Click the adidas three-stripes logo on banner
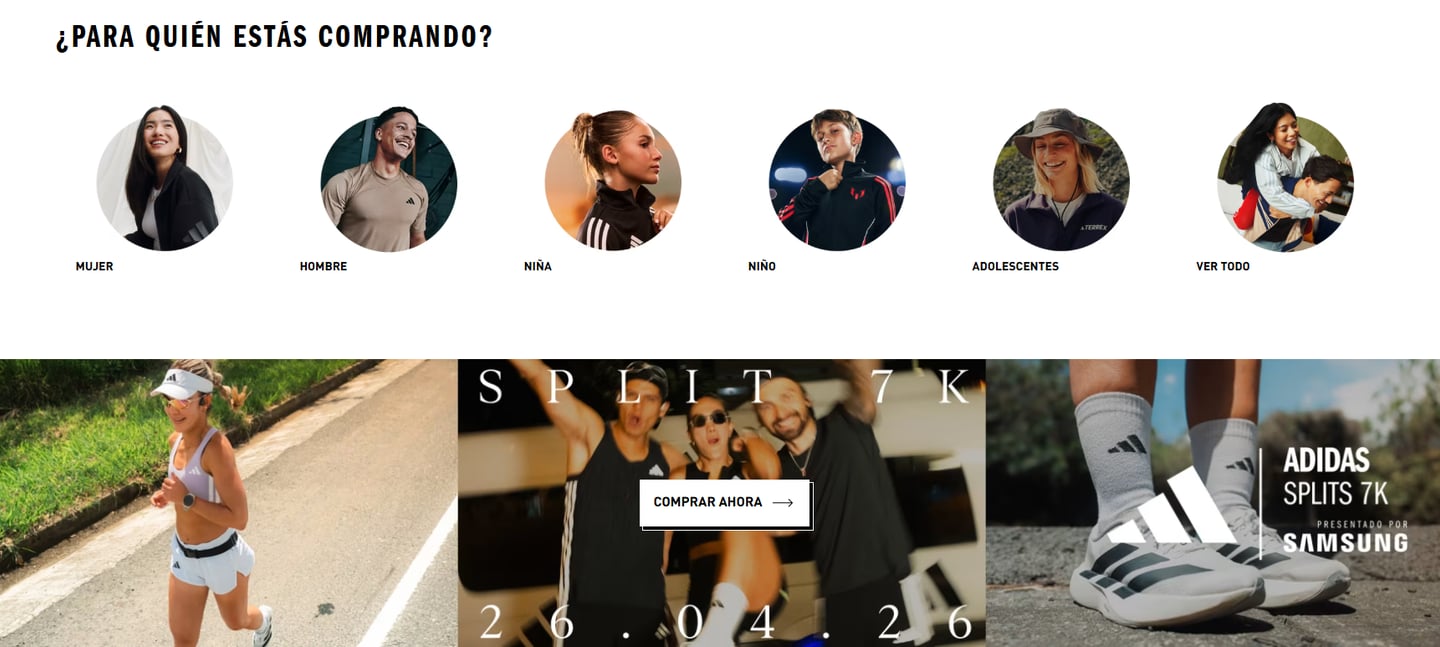This screenshot has height=647, width=1440. 1176,505
